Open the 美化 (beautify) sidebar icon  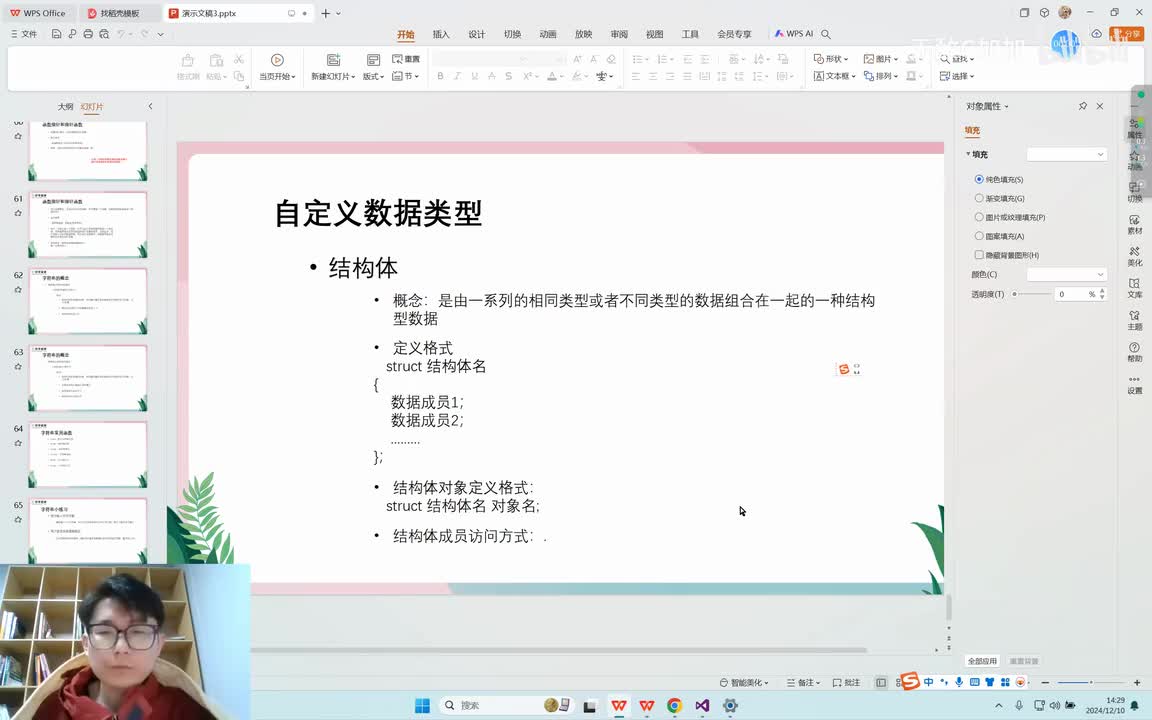coord(1134,256)
